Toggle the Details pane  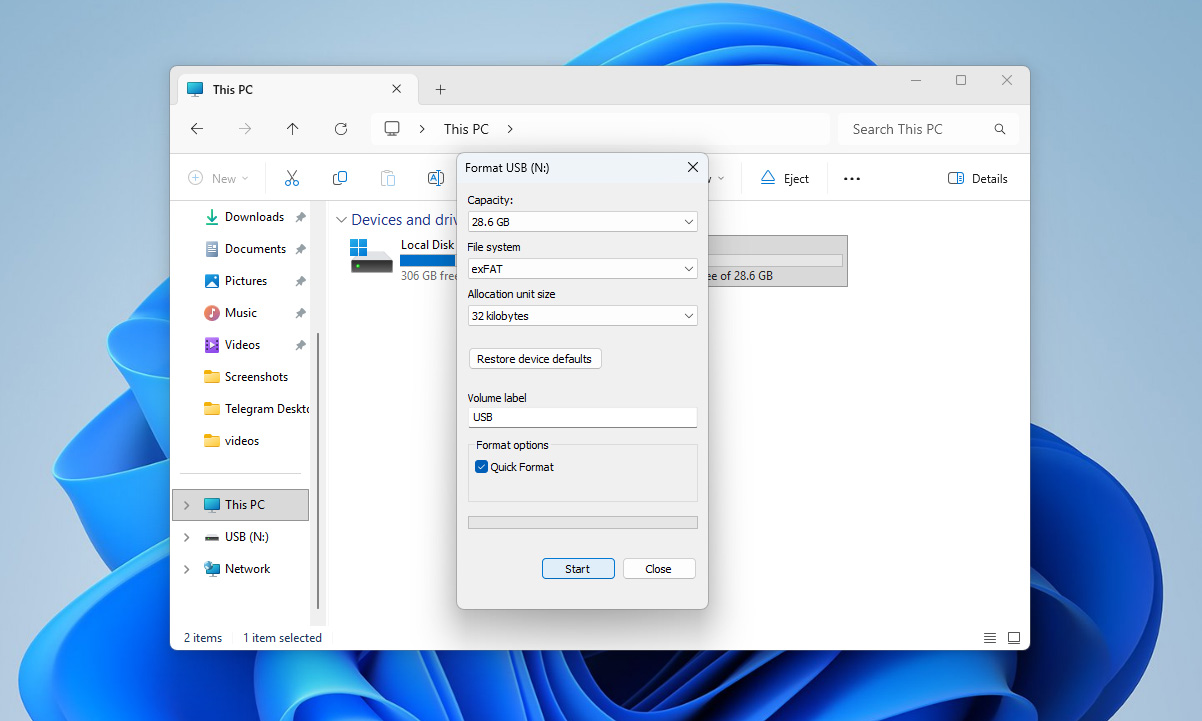(x=977, y=177)
